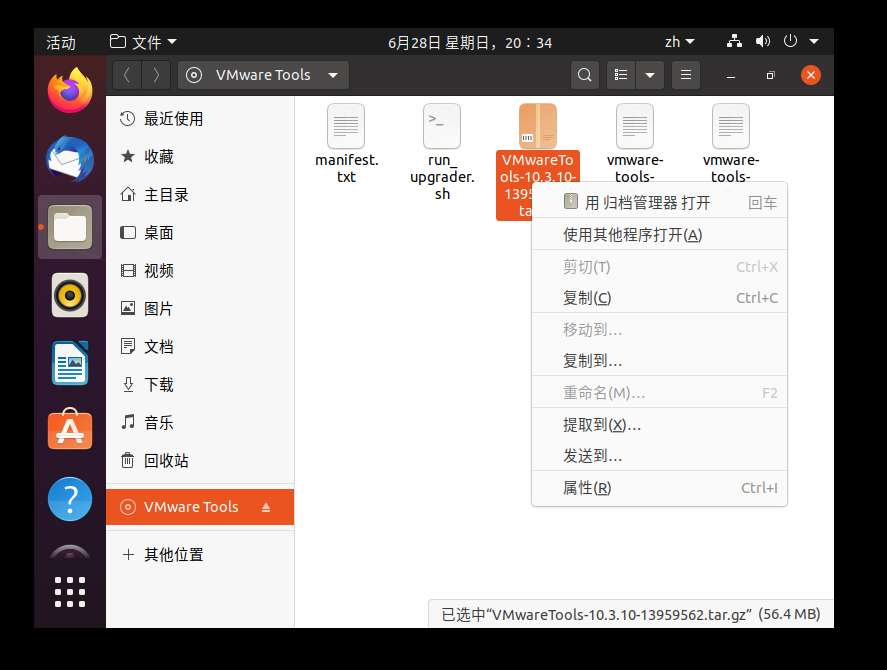Open the network icon in top bar
The width and height of the screenshot is (887, 670).
point(734,41)
